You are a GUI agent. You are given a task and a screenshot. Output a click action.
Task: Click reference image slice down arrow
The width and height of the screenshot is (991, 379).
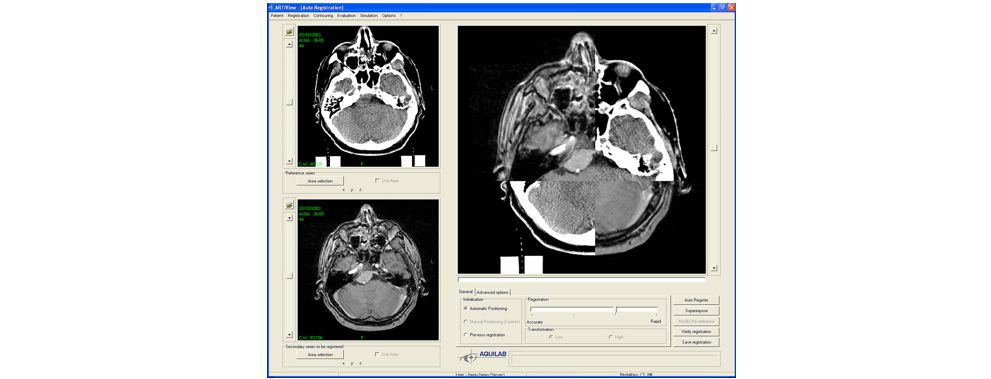coord(289,162)
